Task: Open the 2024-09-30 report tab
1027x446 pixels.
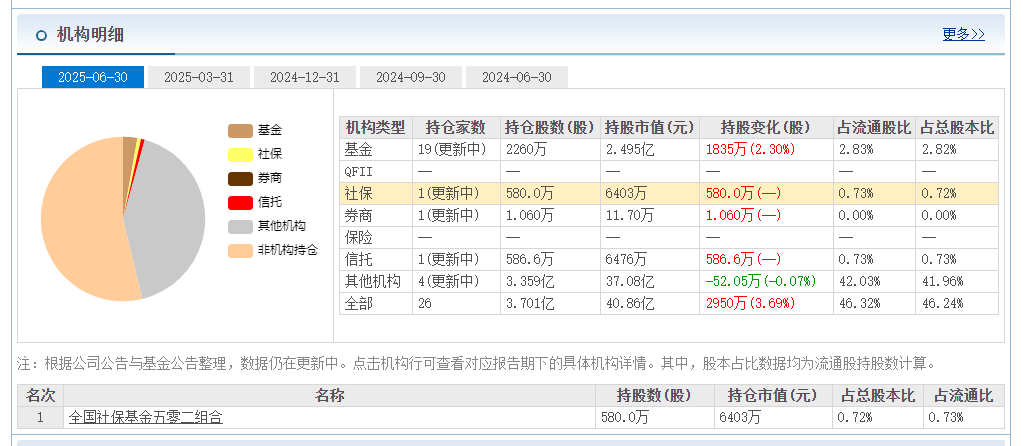Action: (411, 77)
